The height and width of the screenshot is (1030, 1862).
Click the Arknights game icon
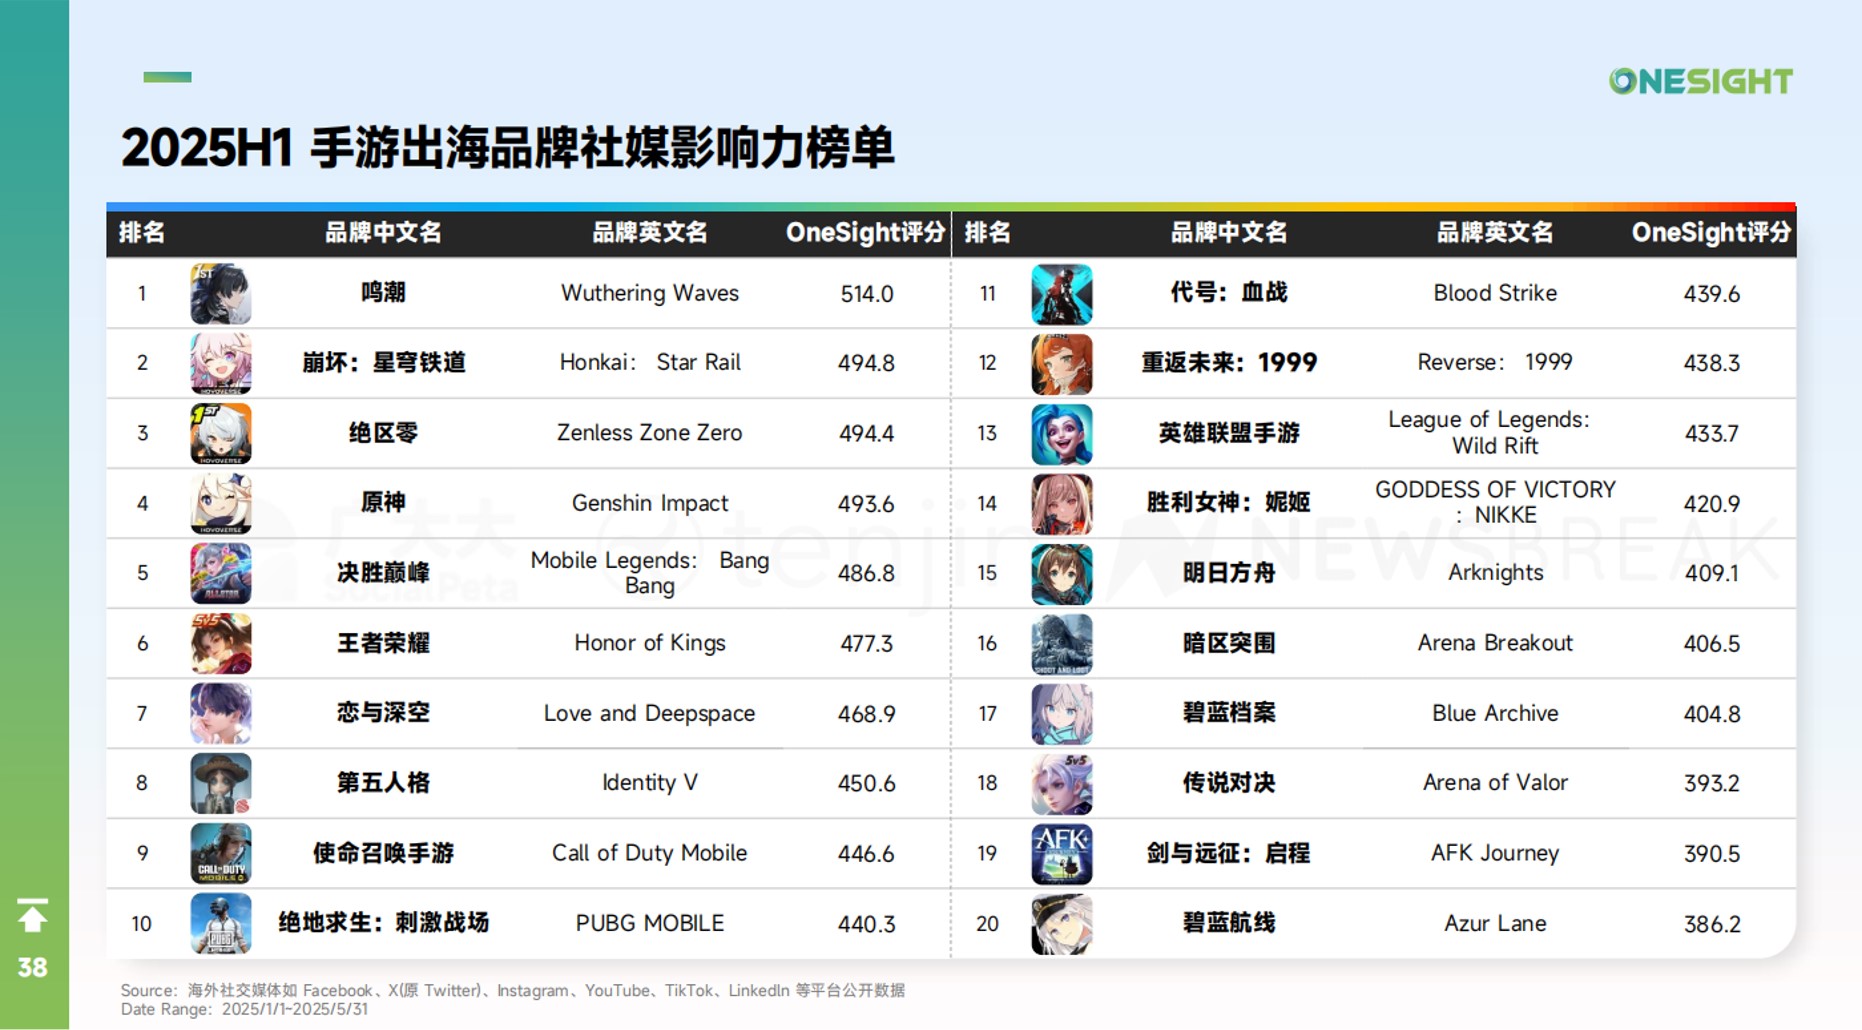coord(1061,574)
